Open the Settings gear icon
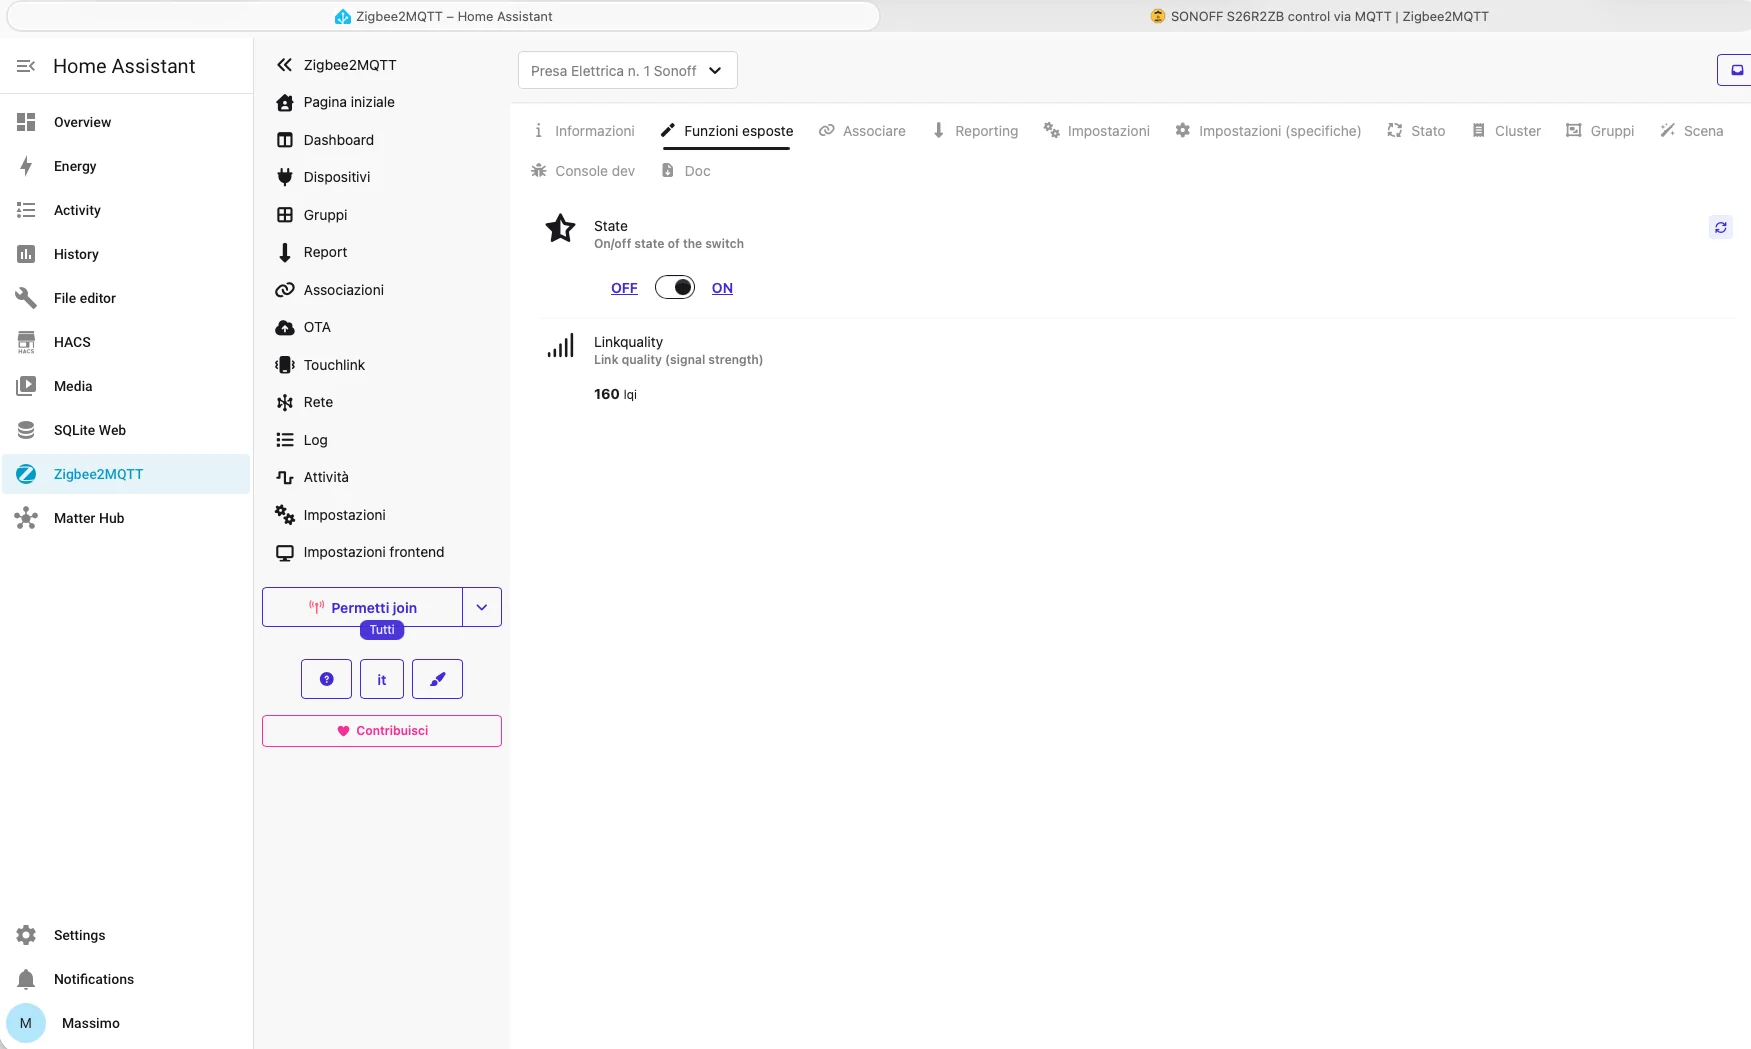Viewport: 1751px width, 1049px height. coord(26,935)
